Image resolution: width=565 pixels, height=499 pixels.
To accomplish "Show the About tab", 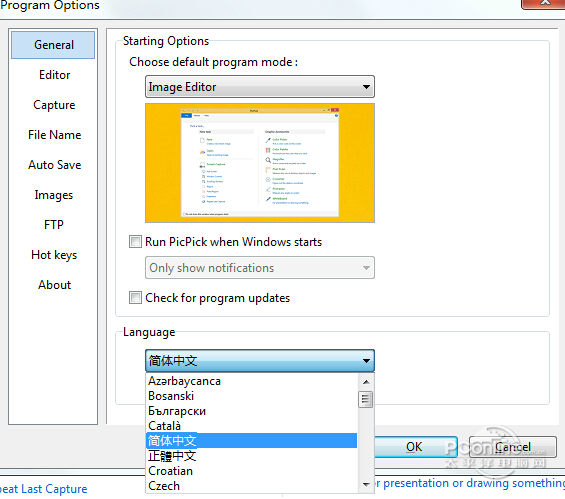I will 54,285.
